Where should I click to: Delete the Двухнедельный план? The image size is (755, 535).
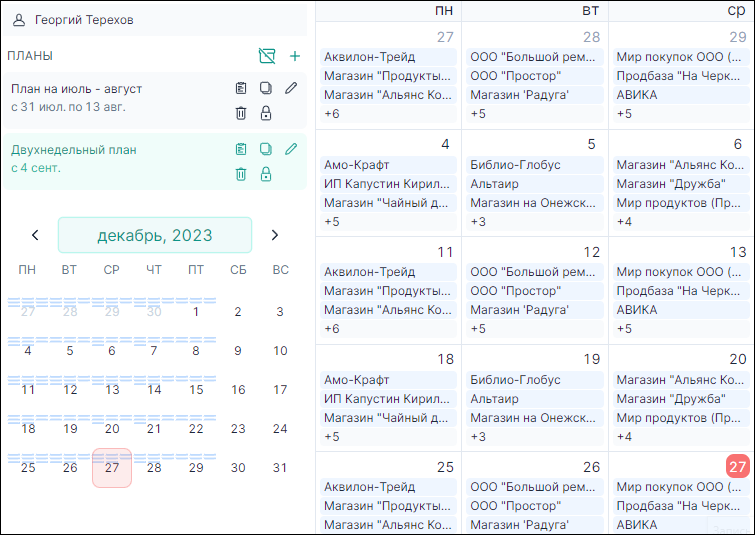click(x=241, y=174)
